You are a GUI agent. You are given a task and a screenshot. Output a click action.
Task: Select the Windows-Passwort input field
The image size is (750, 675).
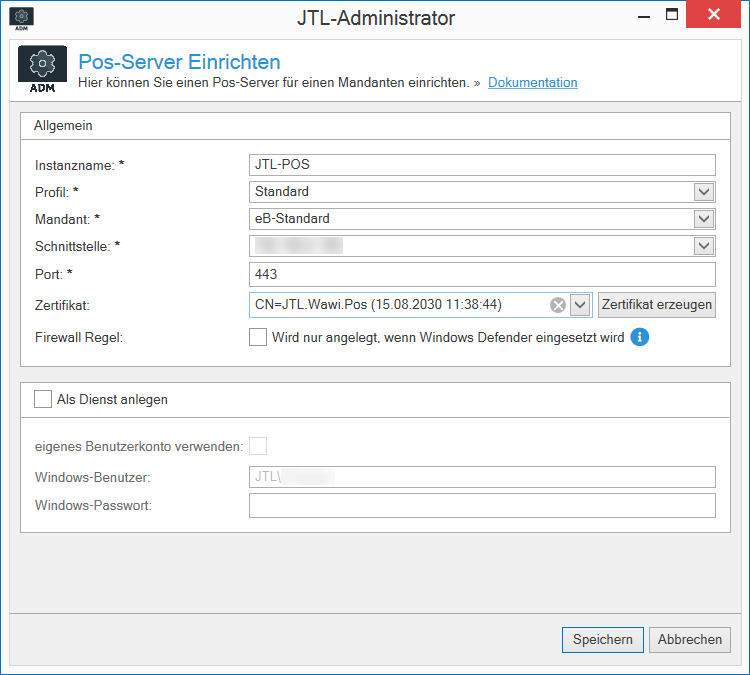point(482,506)
